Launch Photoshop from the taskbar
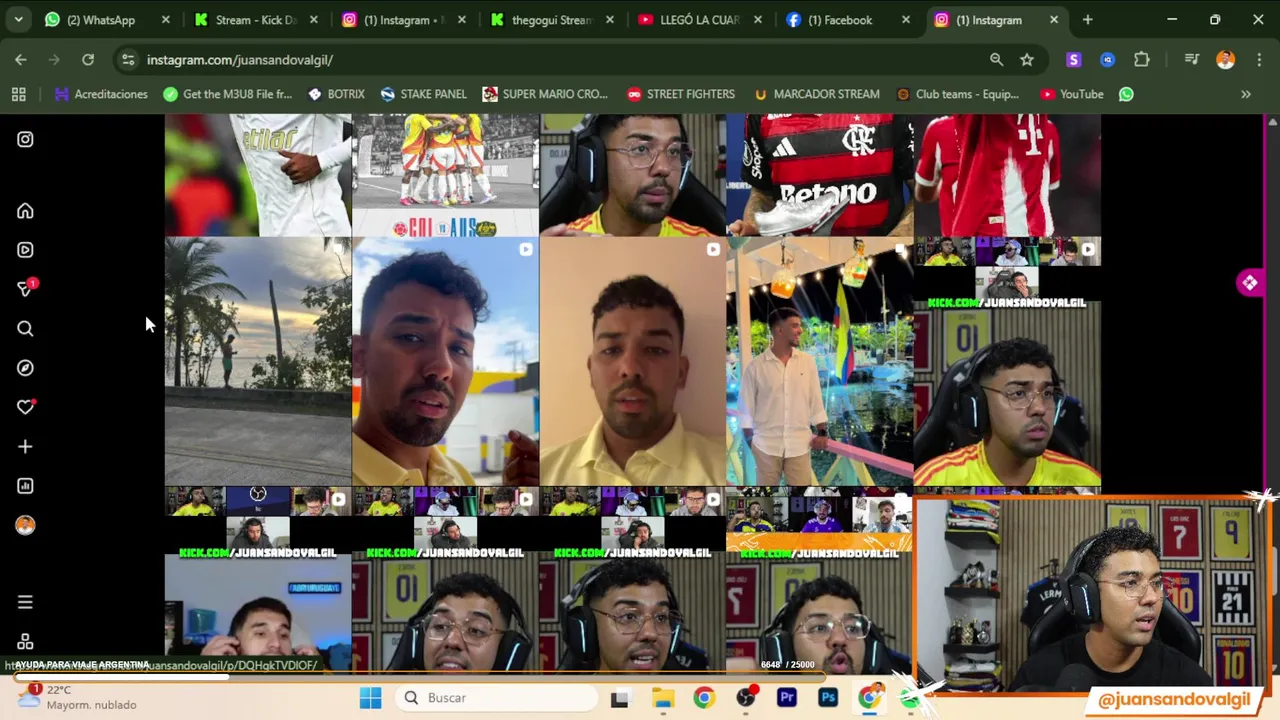Viewport: 1280px width, 720px height. point(828,698)
